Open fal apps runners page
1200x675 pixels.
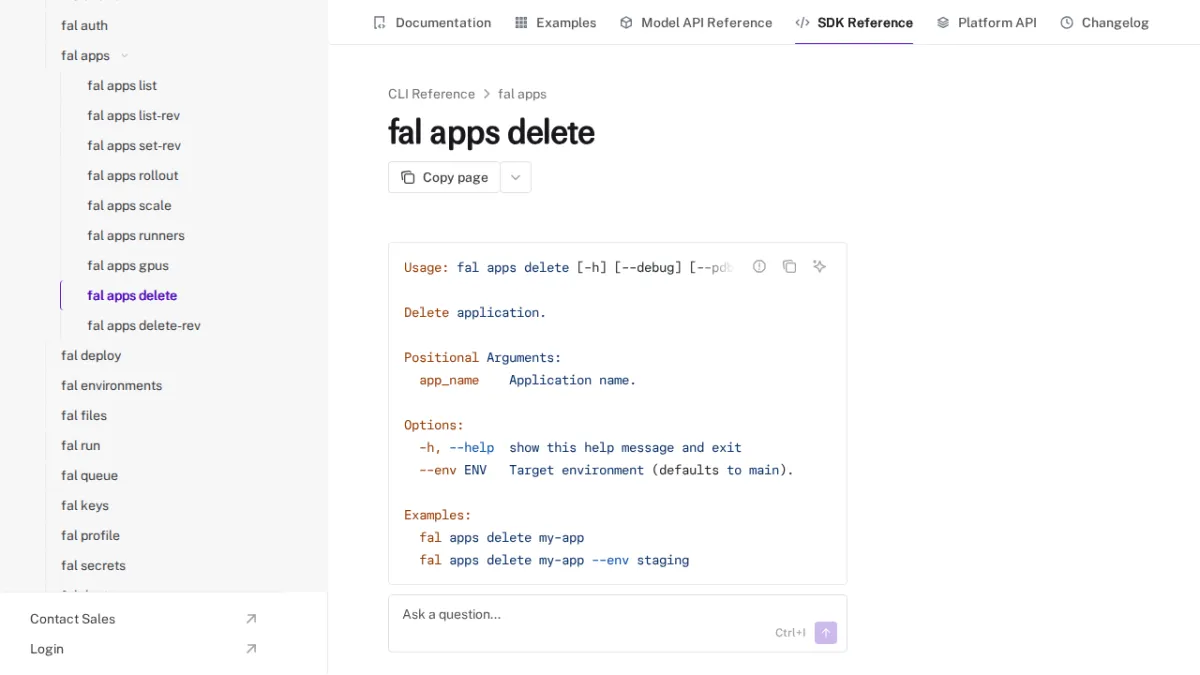pyautogui.click(x=136, y=236)
